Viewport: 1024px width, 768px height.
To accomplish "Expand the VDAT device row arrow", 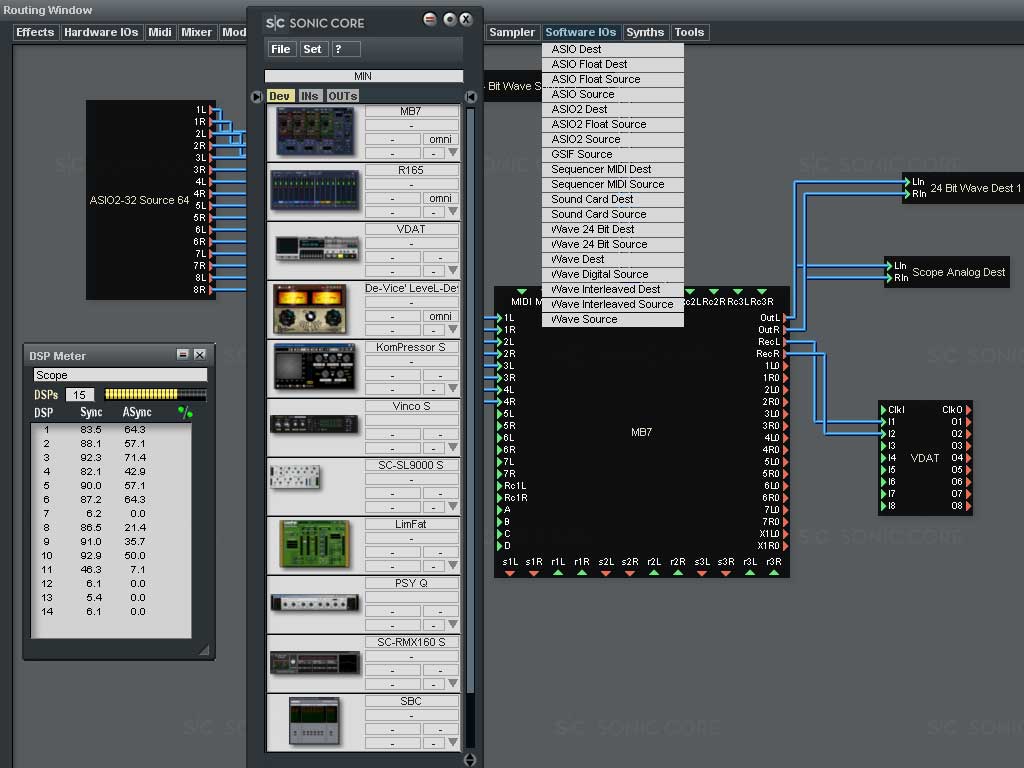I will click(453, 270).
